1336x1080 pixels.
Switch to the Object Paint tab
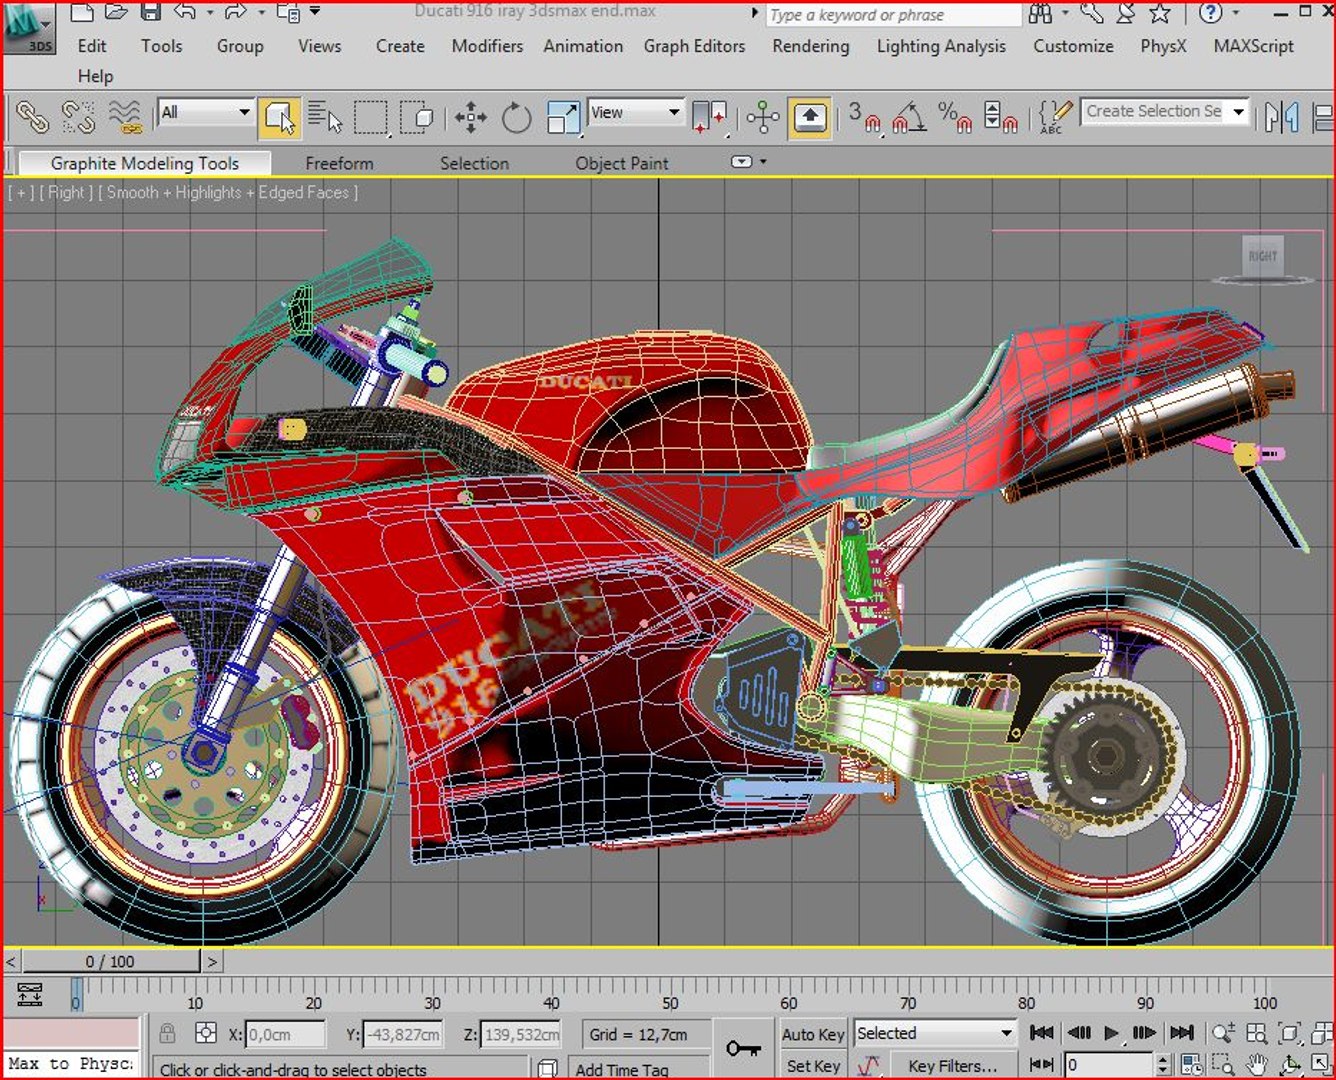click(621, 163)
